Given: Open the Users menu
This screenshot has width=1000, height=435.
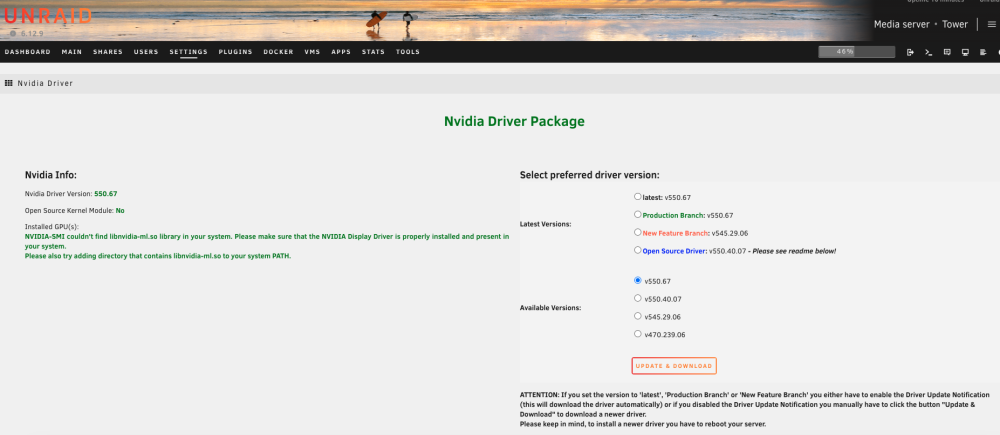Looking at the screenshot, I should (146, 52).
